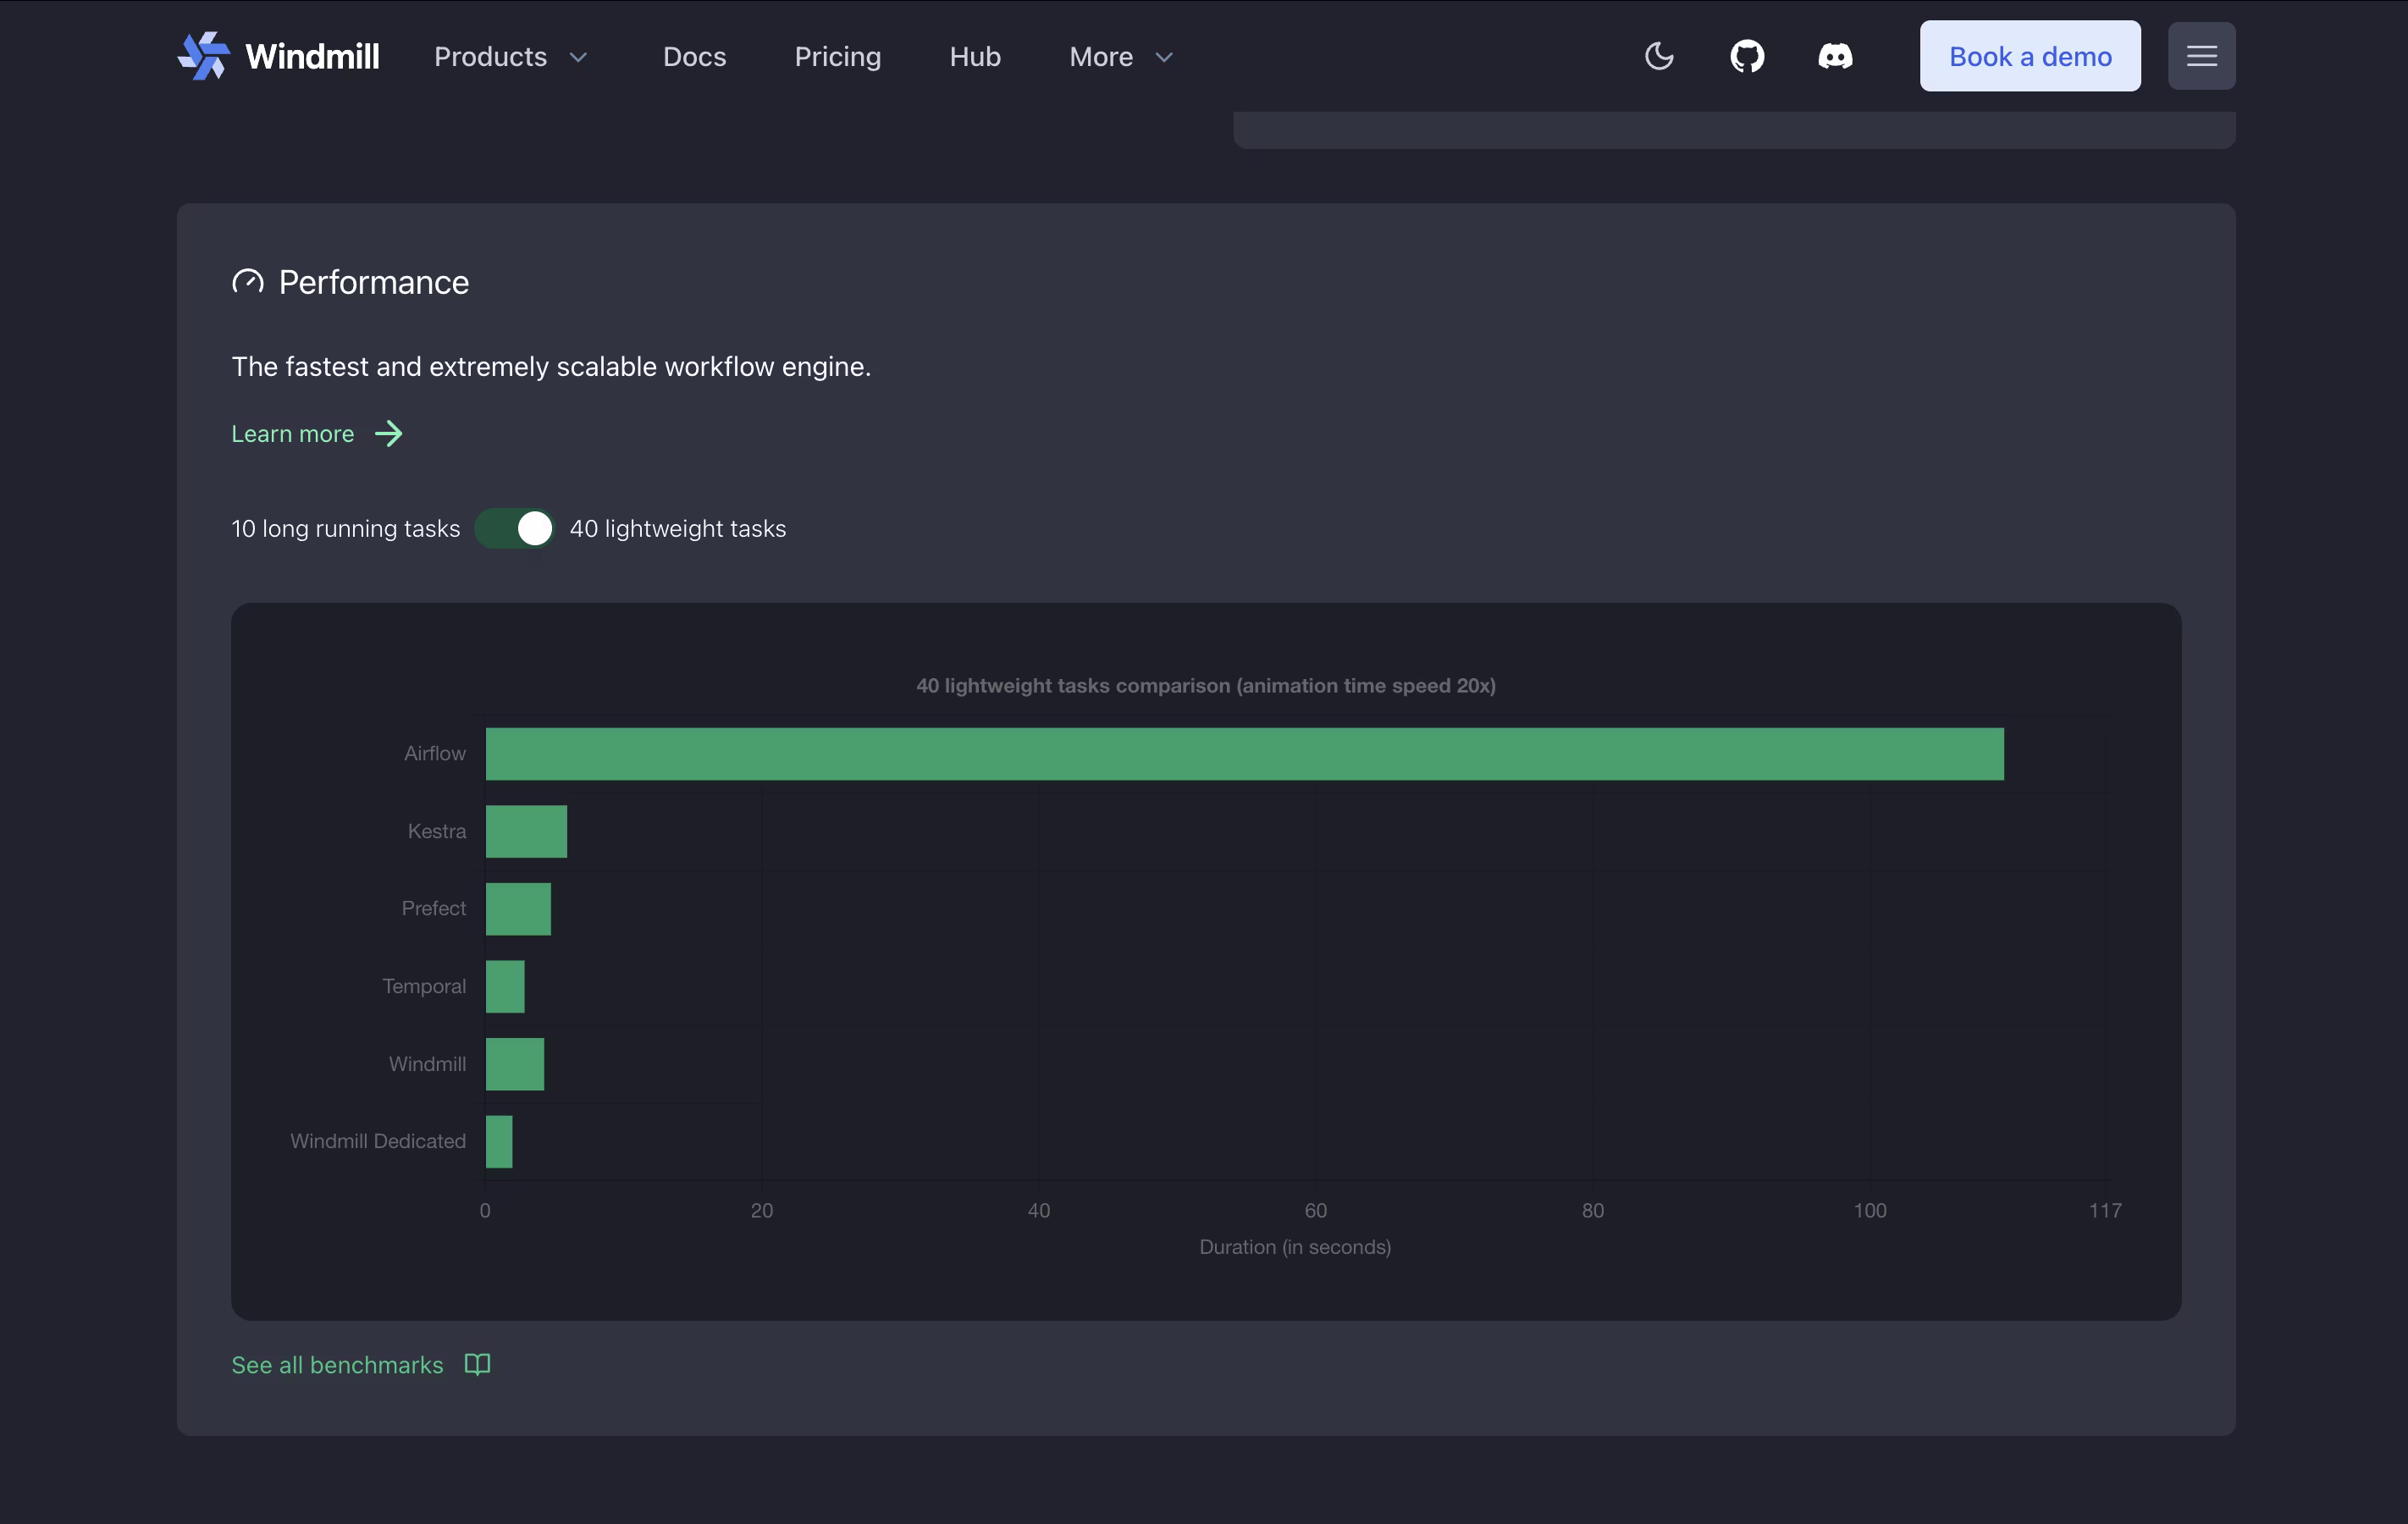
Task: Click the Windmill logo icon
Action: (204, 56)
